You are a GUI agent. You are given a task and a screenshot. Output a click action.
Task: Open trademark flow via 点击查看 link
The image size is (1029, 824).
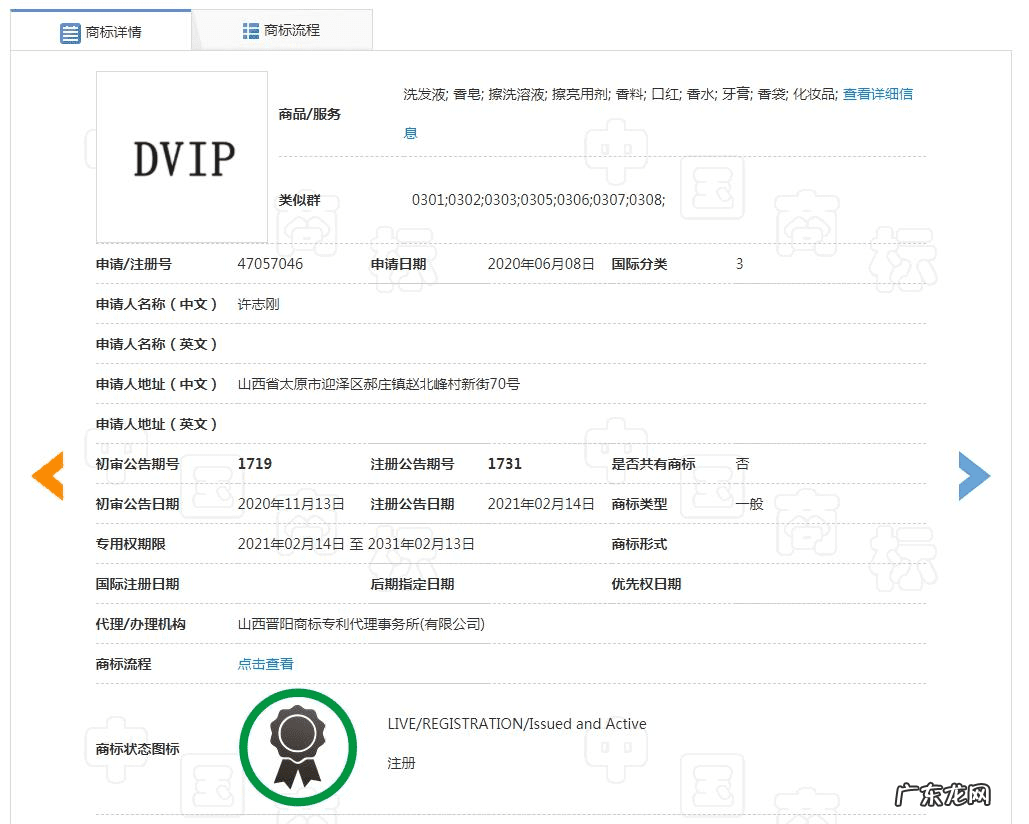[x=264, y=663]
